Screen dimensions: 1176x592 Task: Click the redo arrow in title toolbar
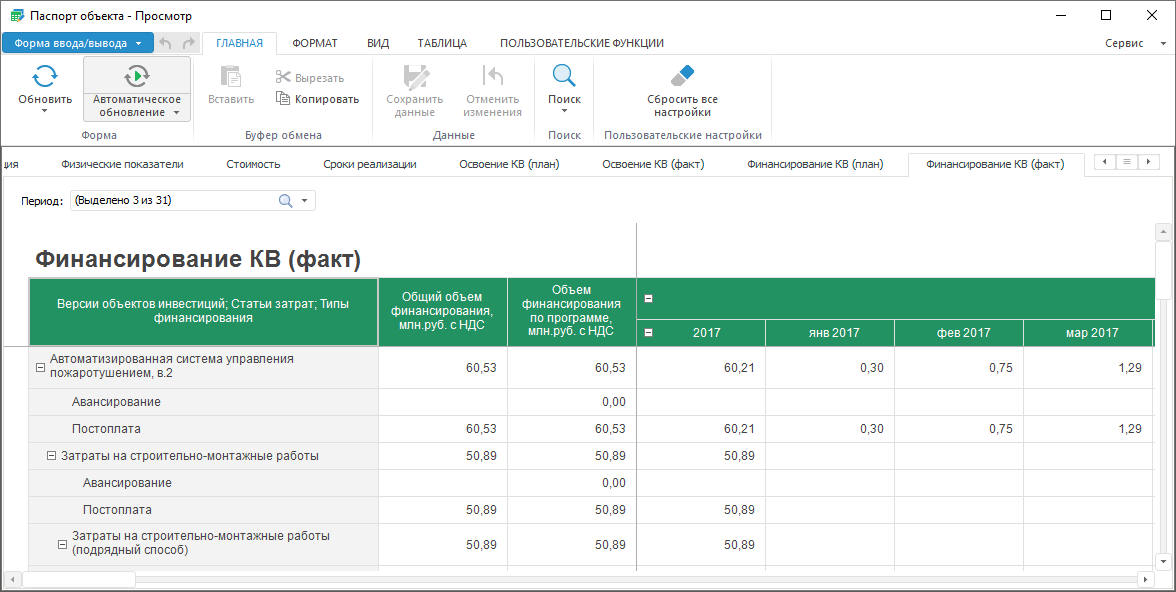click(x=188, y=43)
